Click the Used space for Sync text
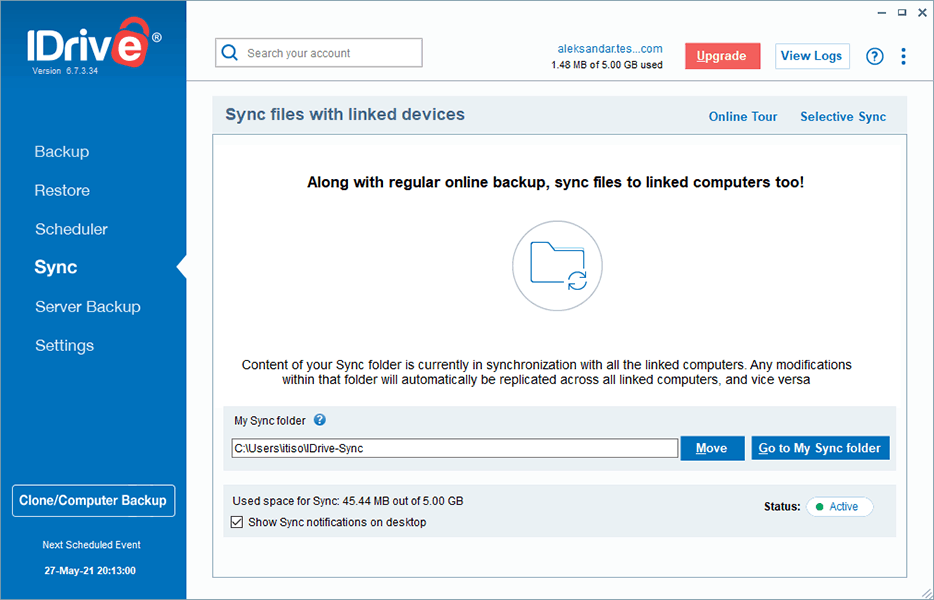The image size is (934, 600). [347, 500]
